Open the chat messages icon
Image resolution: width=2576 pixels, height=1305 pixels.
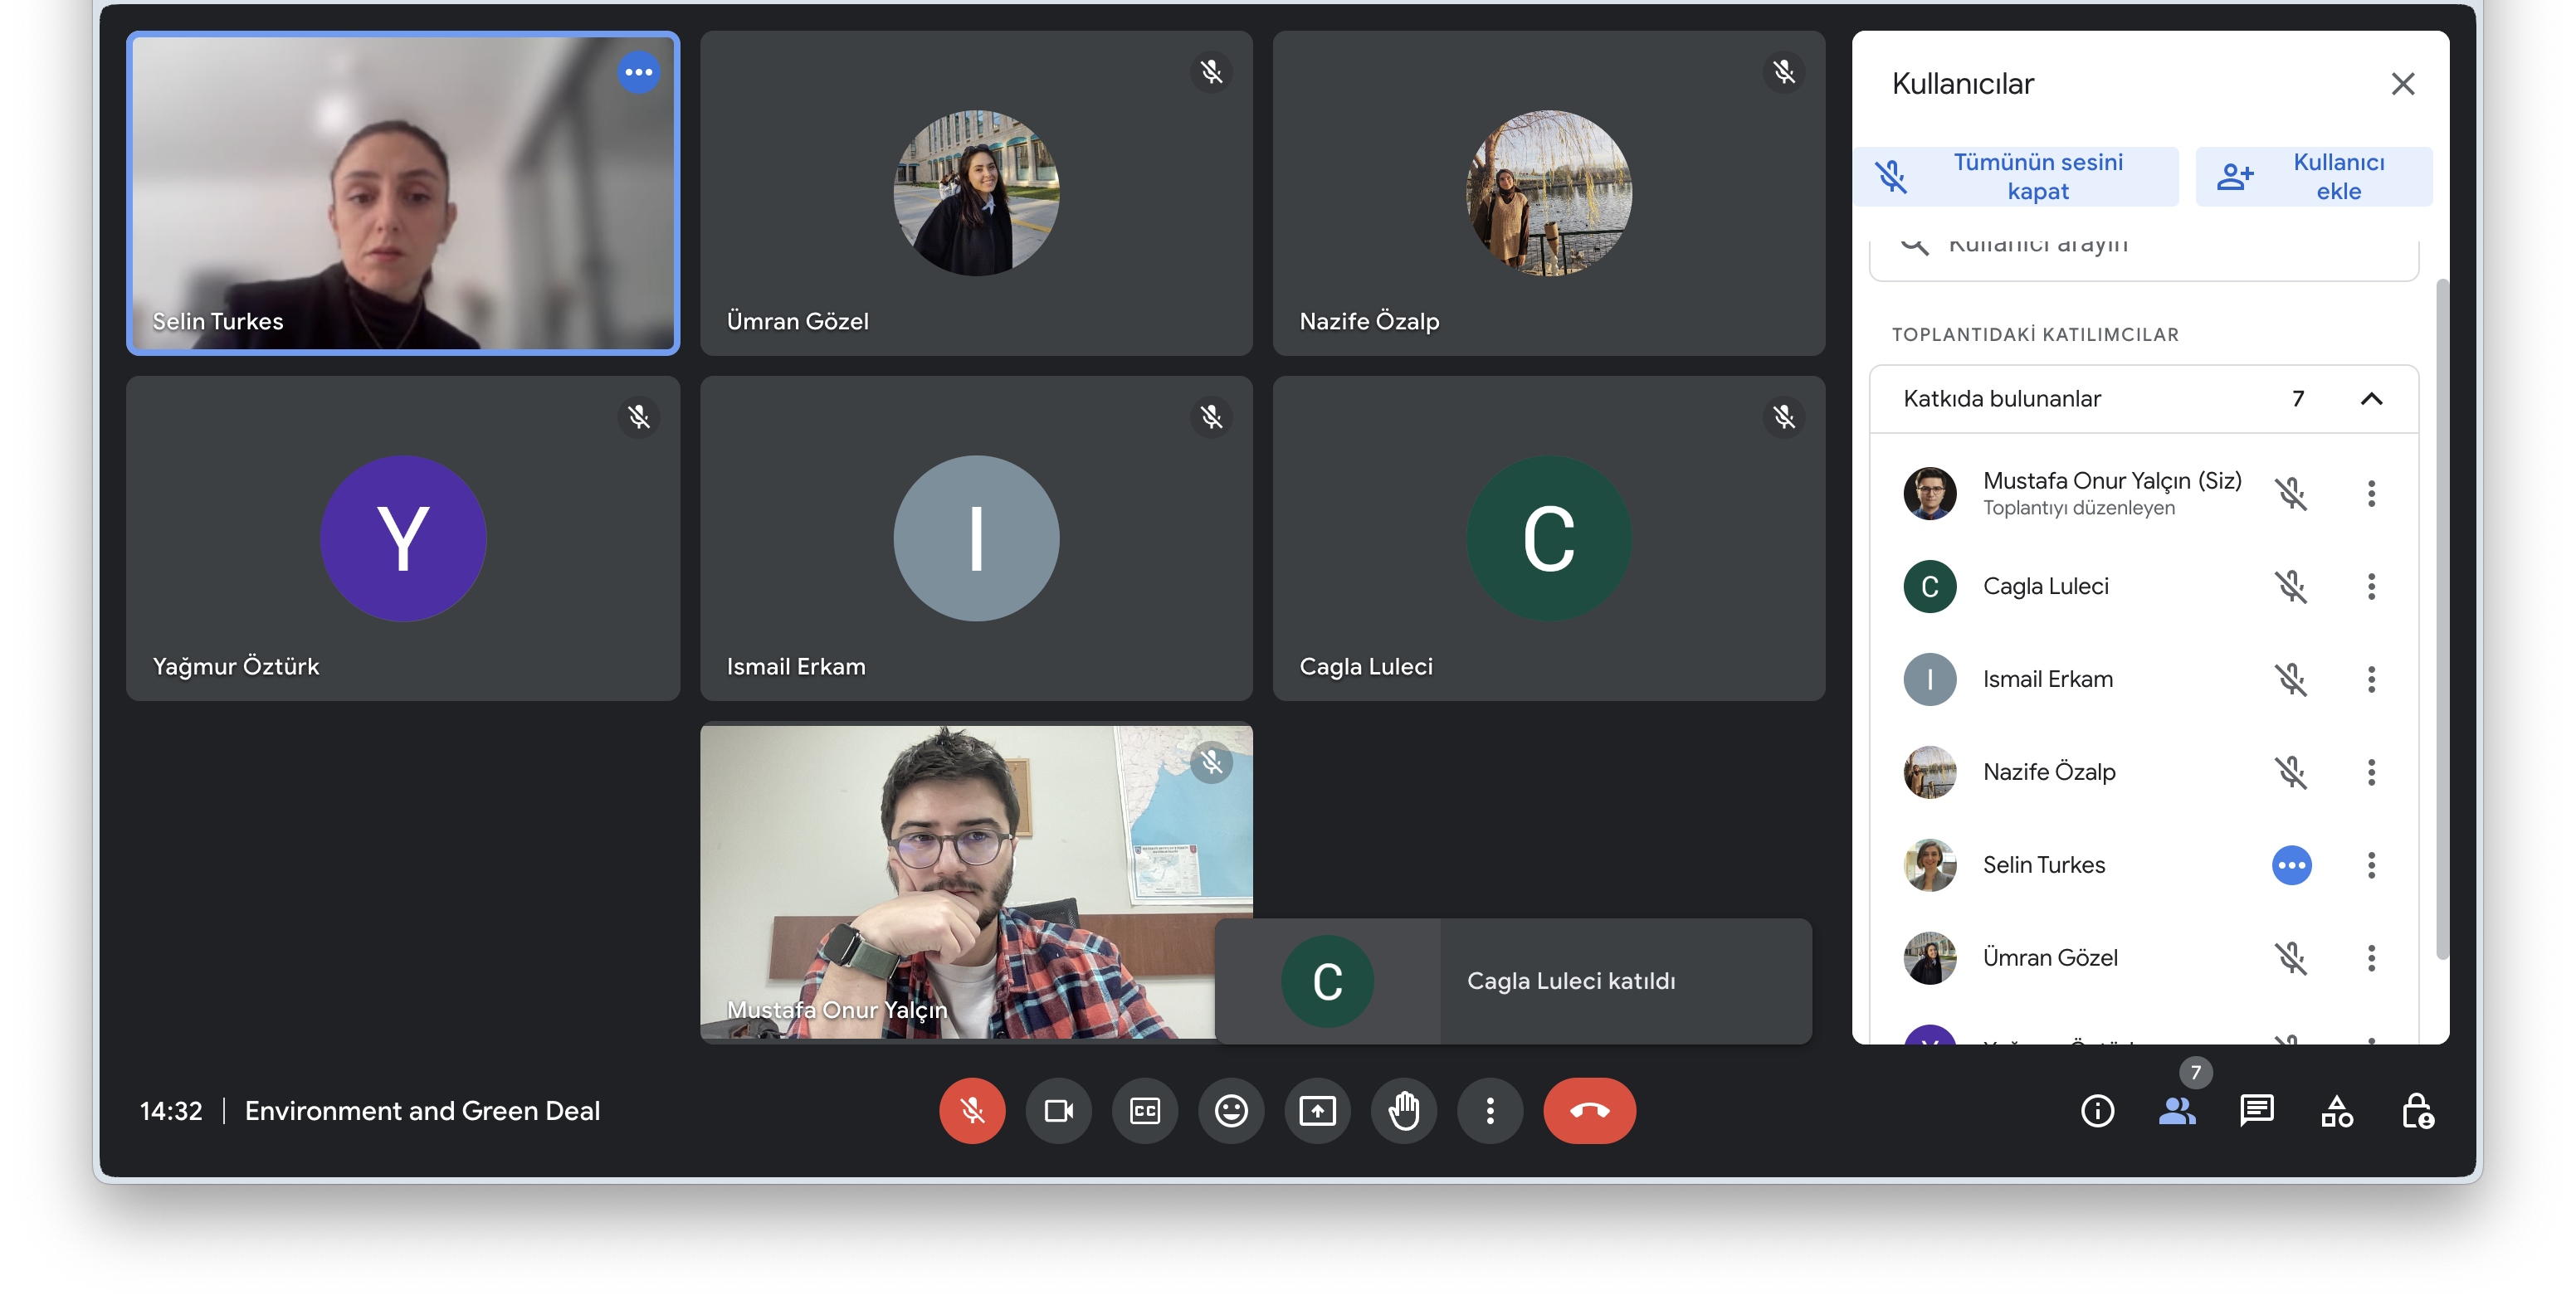pos(2256,1111)
